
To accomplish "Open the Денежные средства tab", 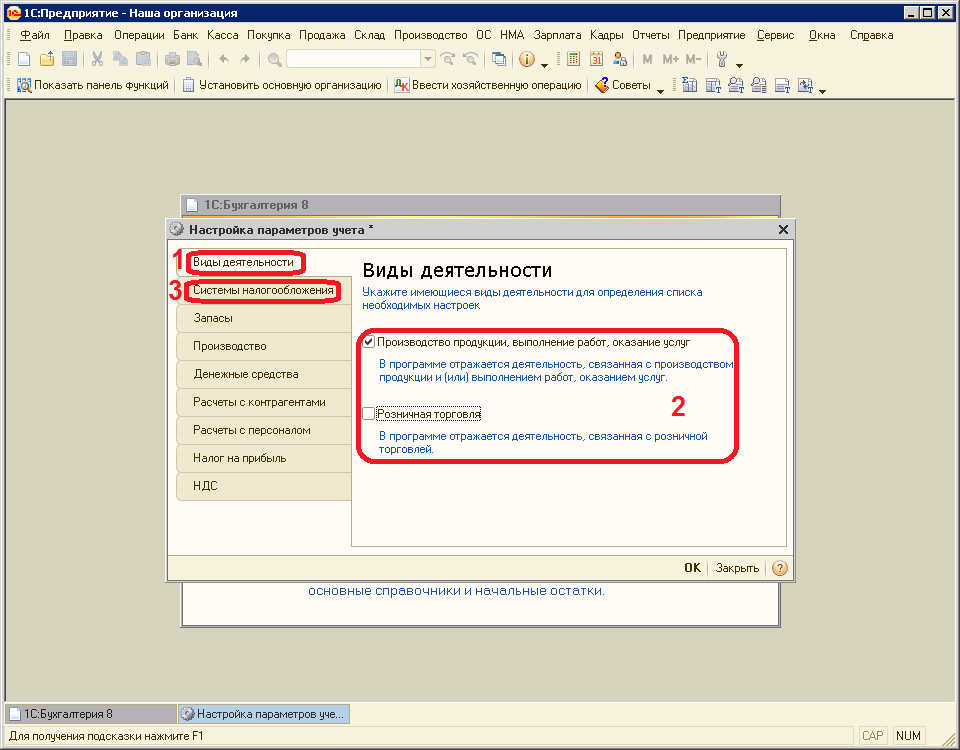I will pyautogui.click(x=263, y=374).
